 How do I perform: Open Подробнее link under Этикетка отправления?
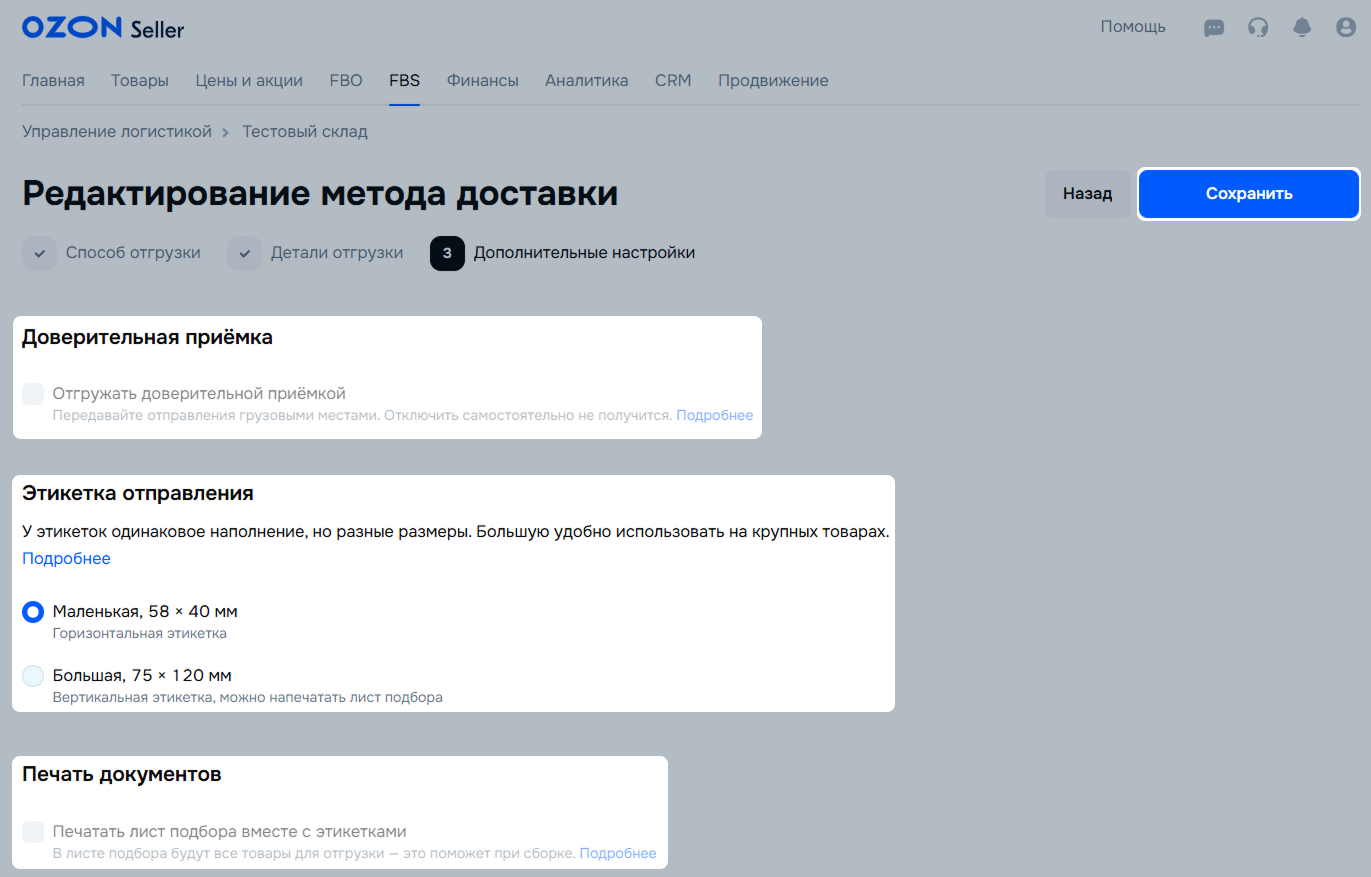[66, 559]
